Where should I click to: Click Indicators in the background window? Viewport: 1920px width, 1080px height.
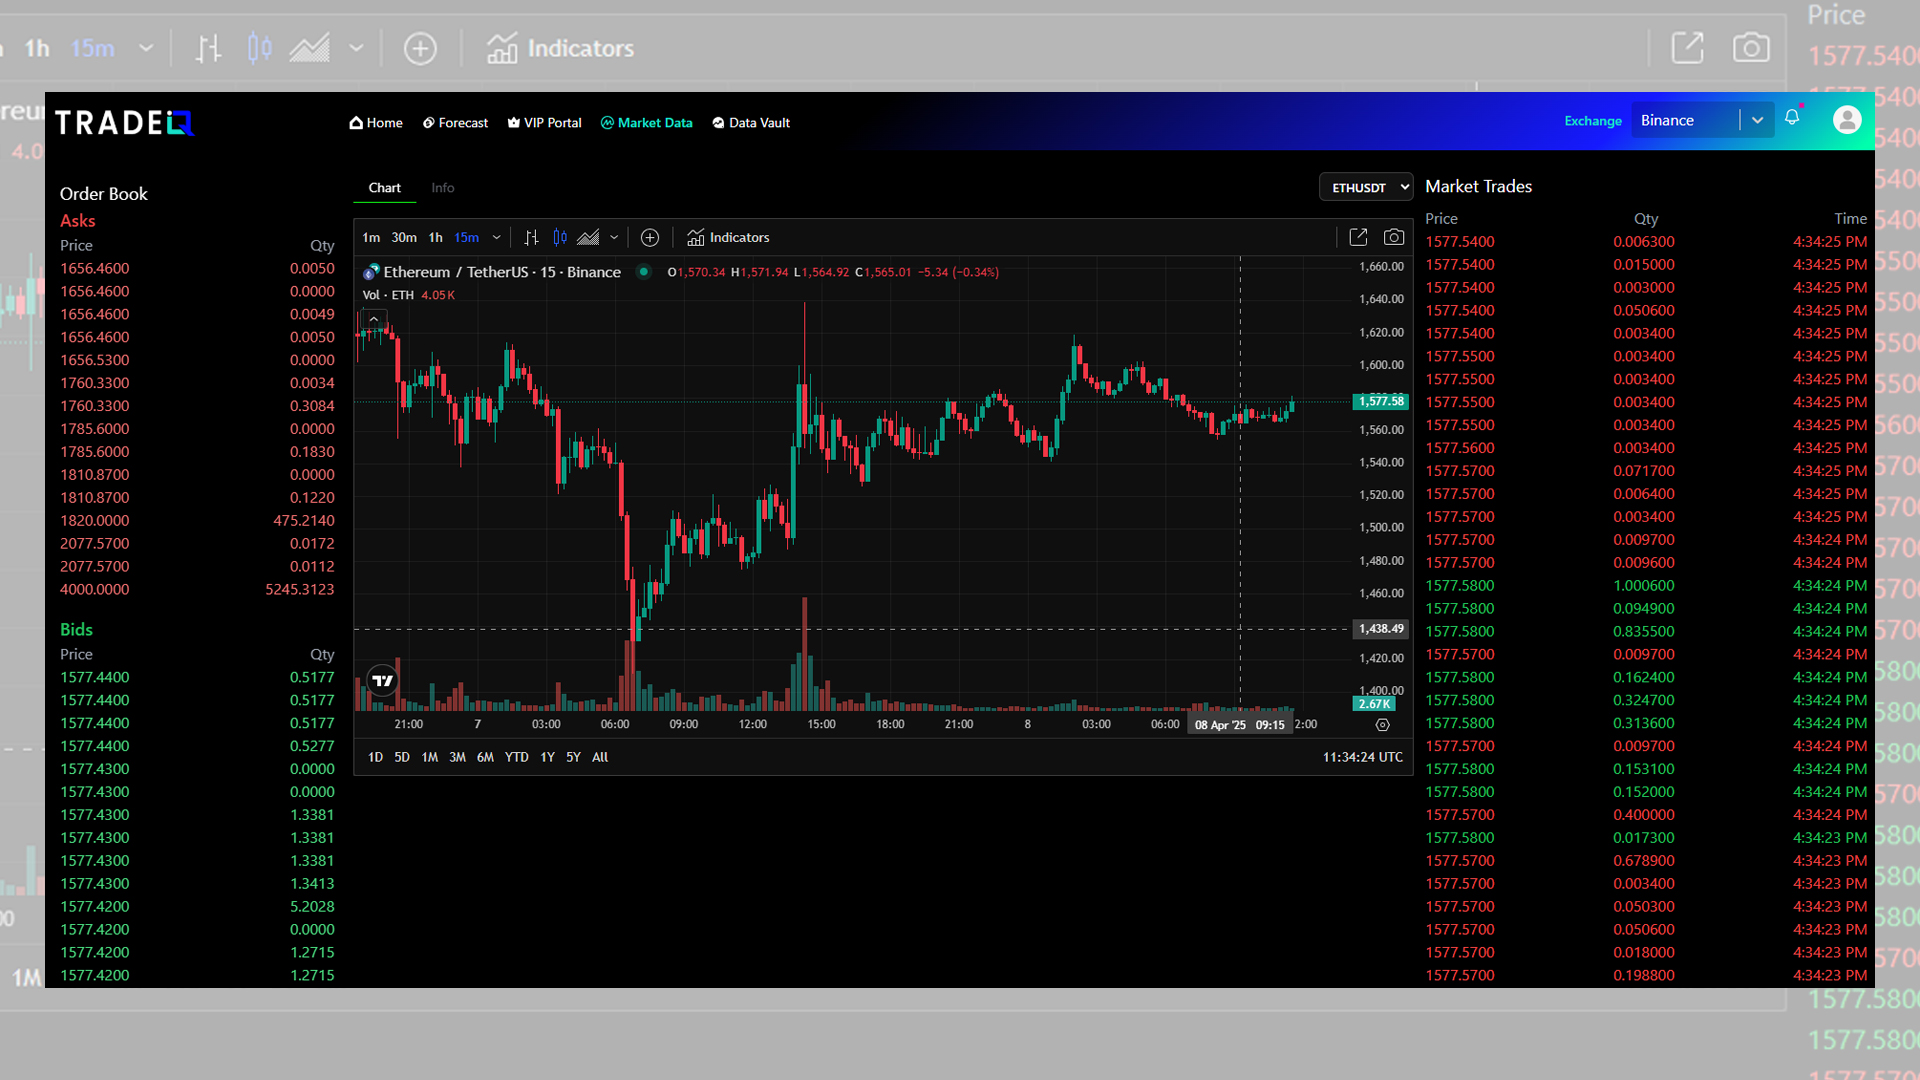(560, 48)
